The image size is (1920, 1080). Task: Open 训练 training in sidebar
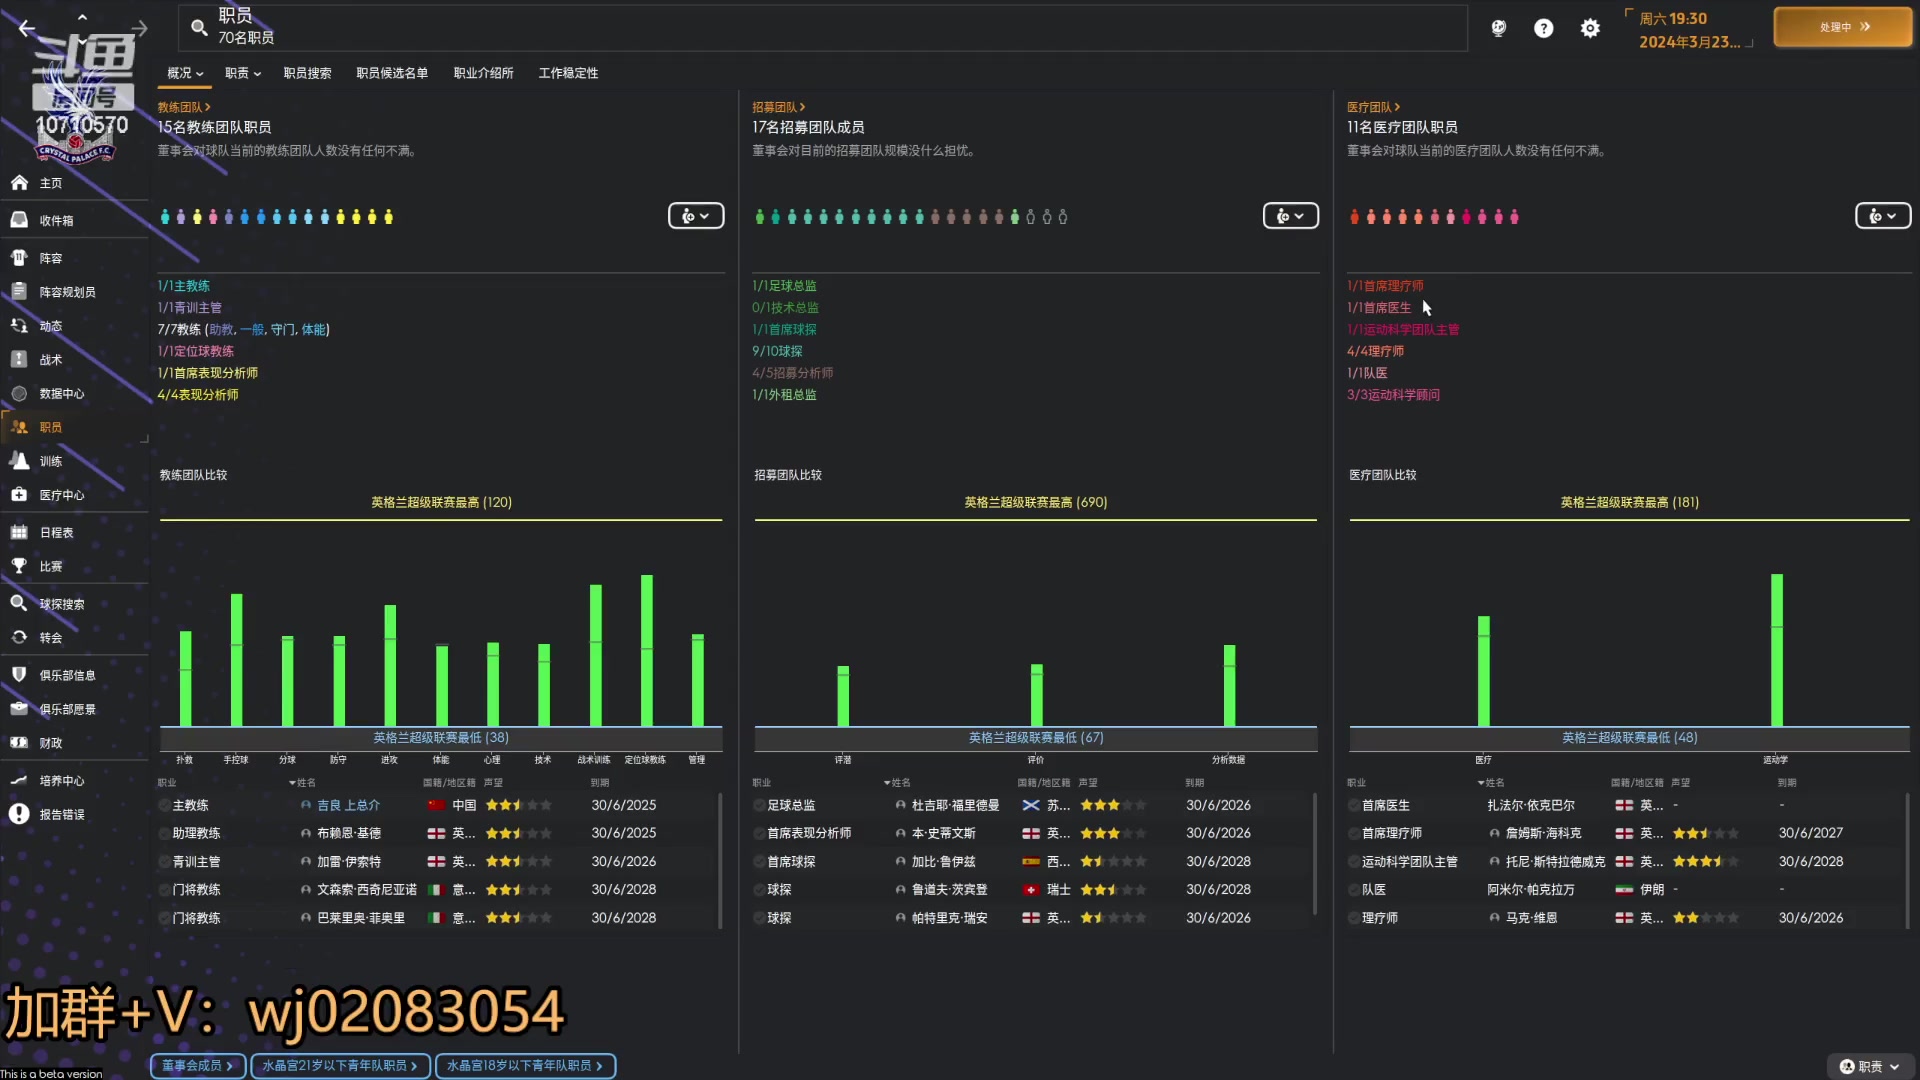point(74,461)
